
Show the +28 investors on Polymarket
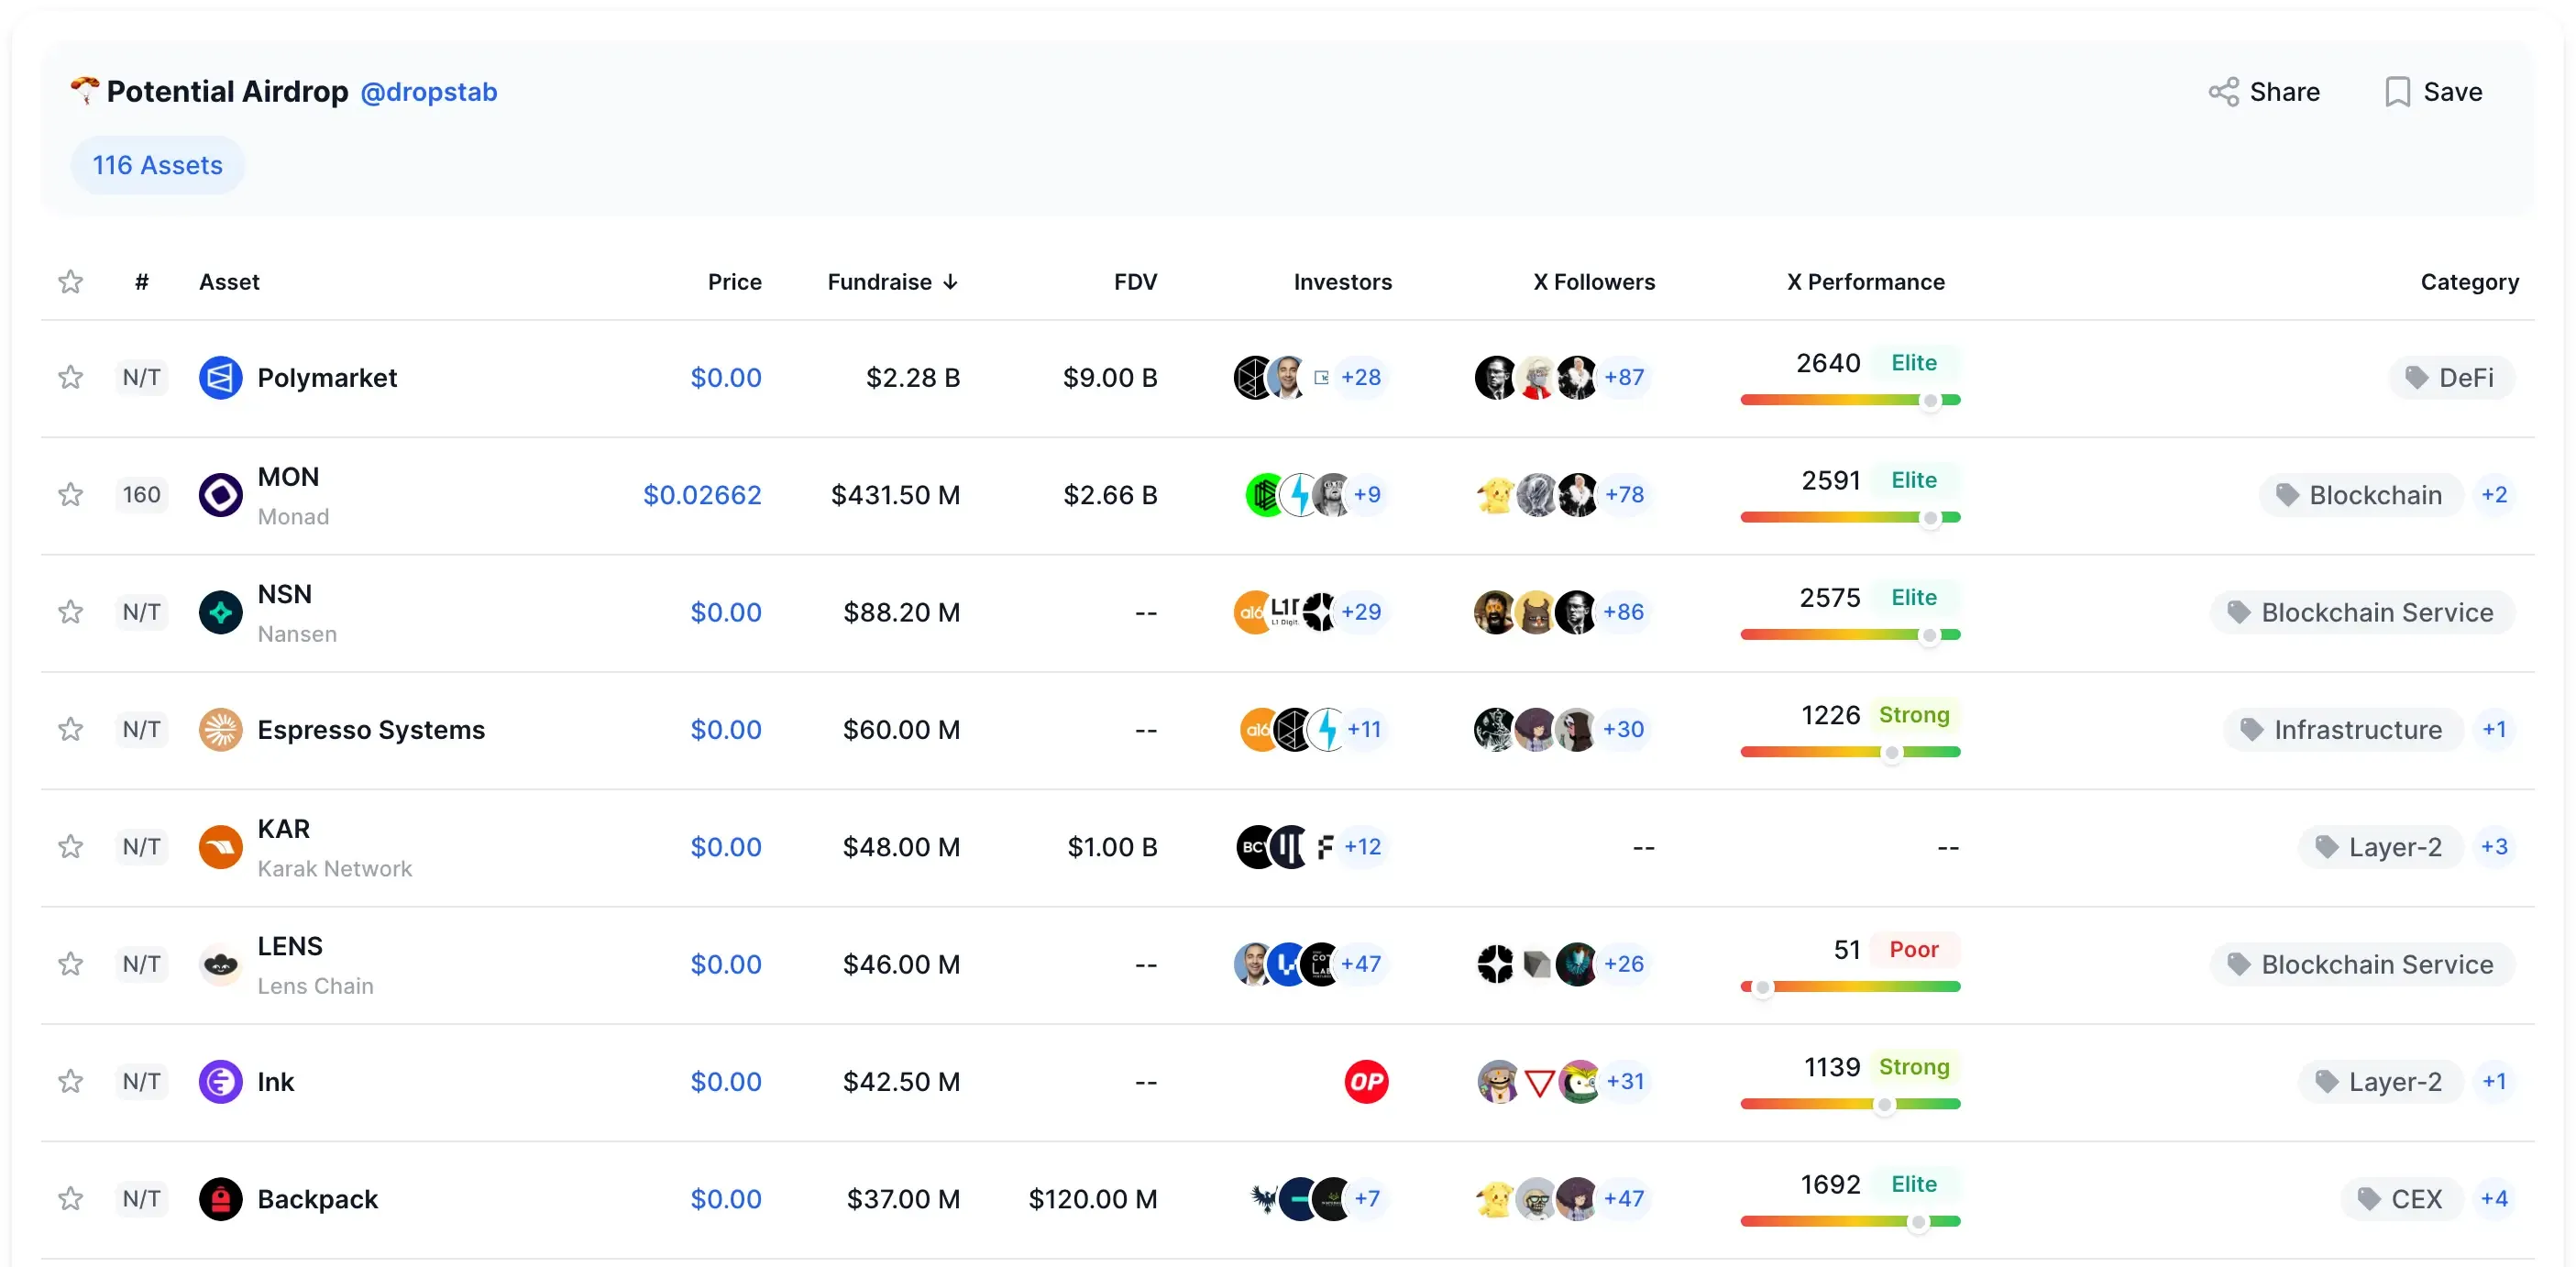pyautogui.click(x=1363, y=377)
